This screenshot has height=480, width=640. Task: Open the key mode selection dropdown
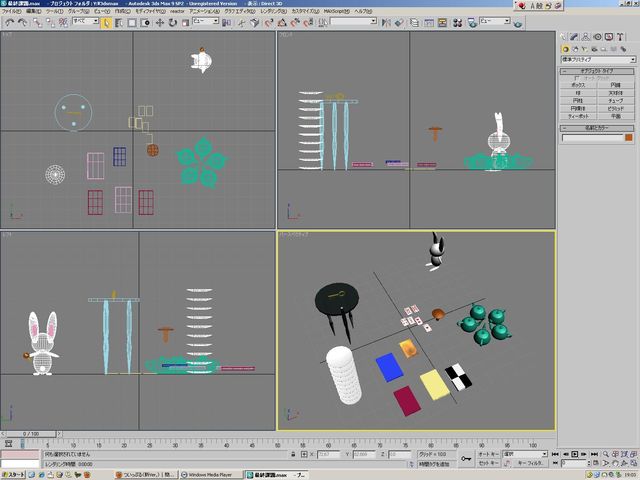pyautogui.click(x=524, y=454)
